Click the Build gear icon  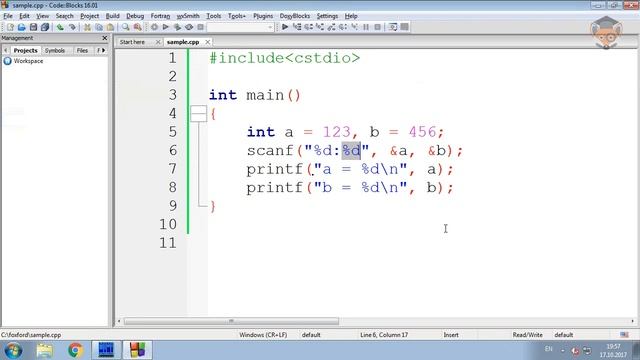click(154, 27)
